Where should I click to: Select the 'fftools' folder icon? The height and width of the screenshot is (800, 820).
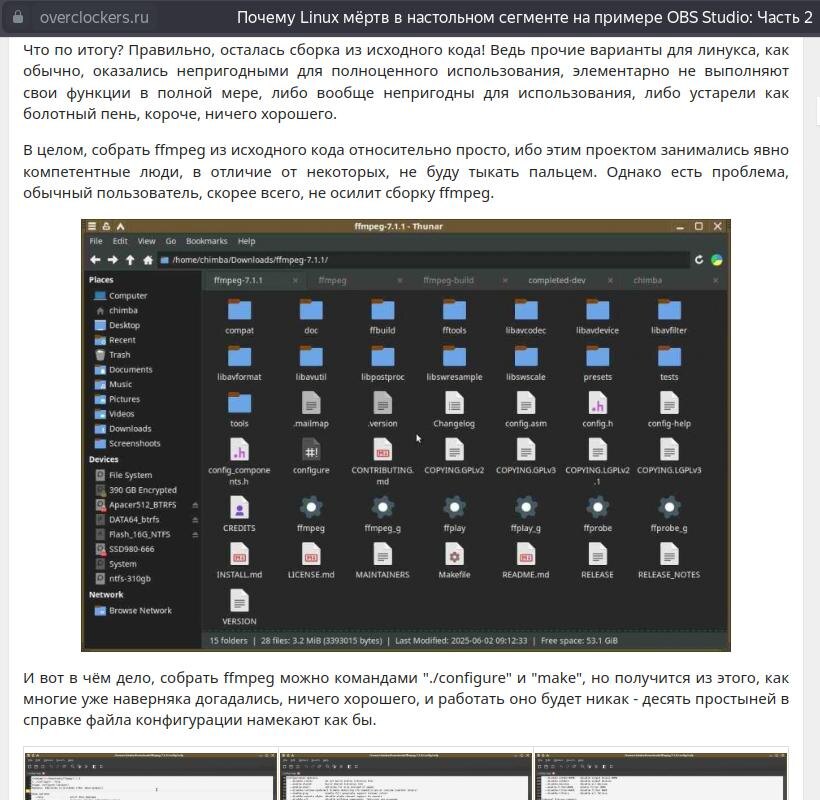point(454,310)
